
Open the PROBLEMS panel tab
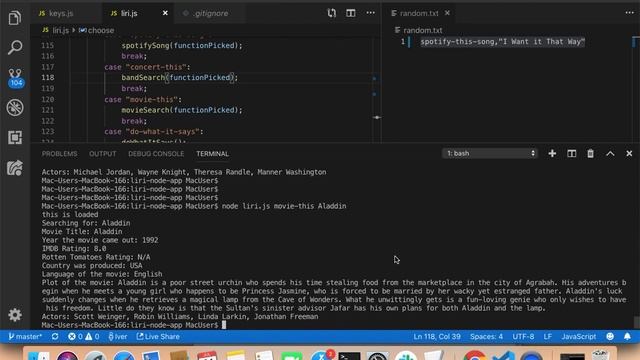[x=59, y=154]
